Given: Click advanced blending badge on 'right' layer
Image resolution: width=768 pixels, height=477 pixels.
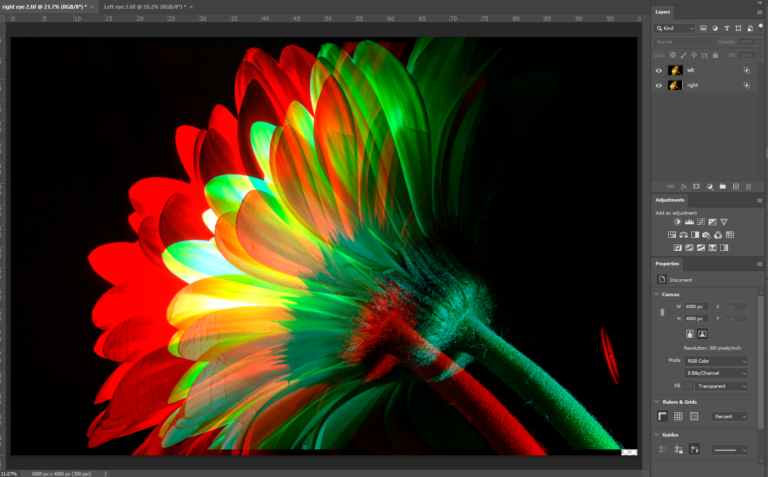Looking at the screenshot, I should click(x=746, y=86).
